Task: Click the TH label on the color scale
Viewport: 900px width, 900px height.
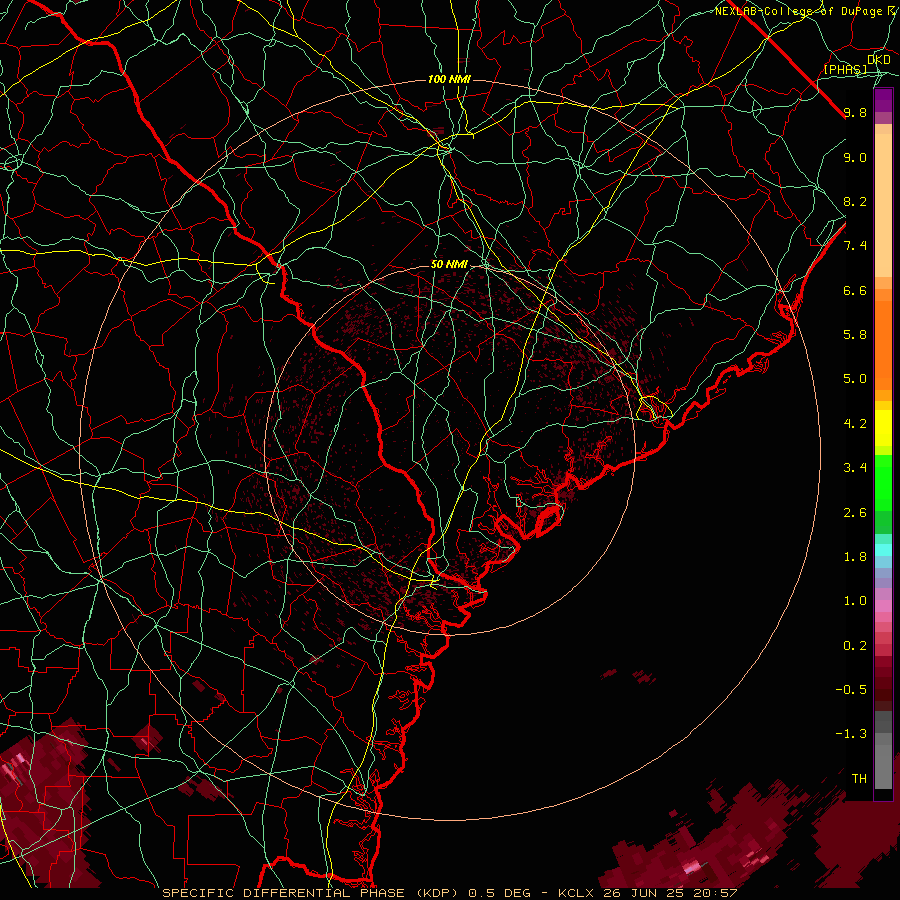Action: (859, 778)
